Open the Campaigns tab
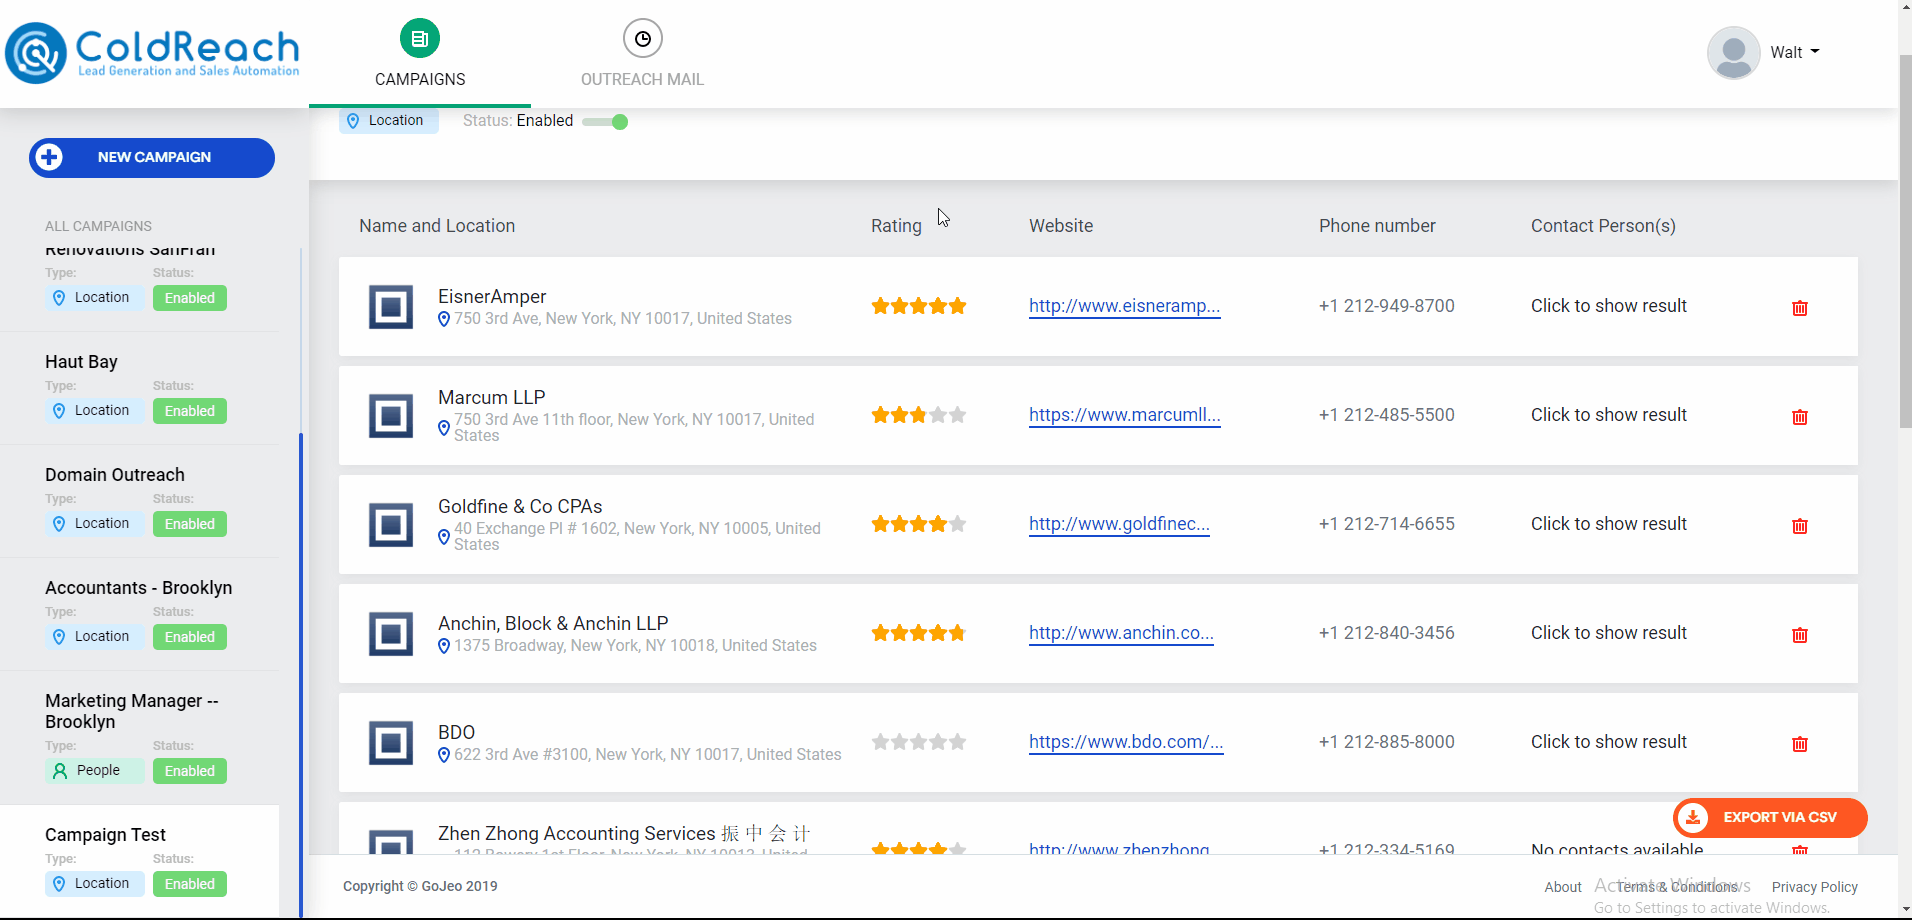Screen dimensions: 1912x920 420,54
